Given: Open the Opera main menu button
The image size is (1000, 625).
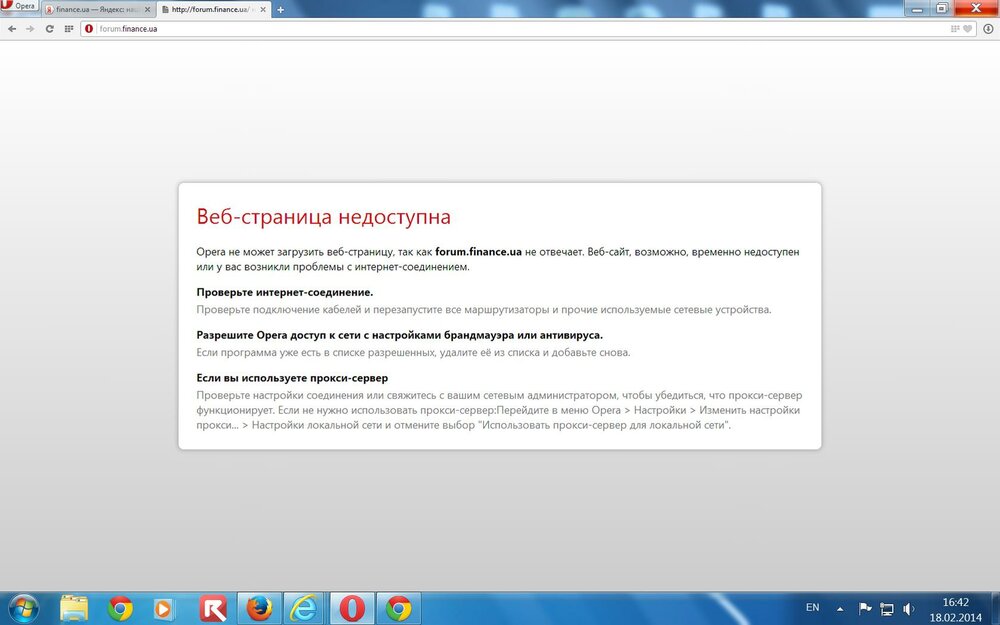Looking at the screenshot, I should click(20, 8).
